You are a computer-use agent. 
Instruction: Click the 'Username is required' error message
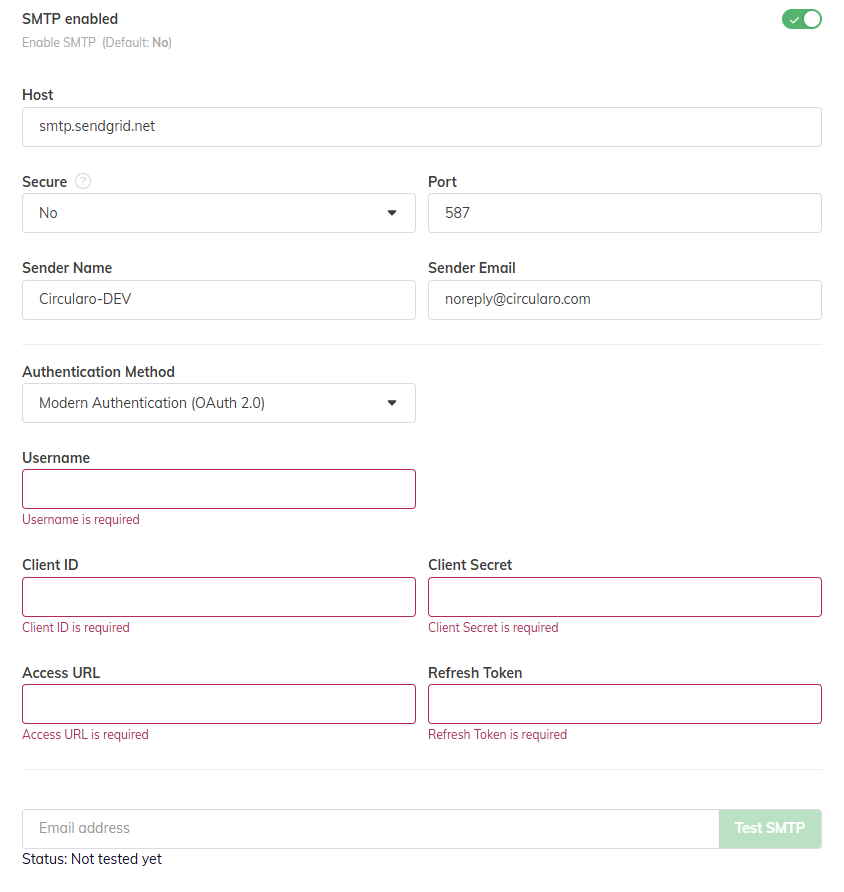tap(81, 520)
